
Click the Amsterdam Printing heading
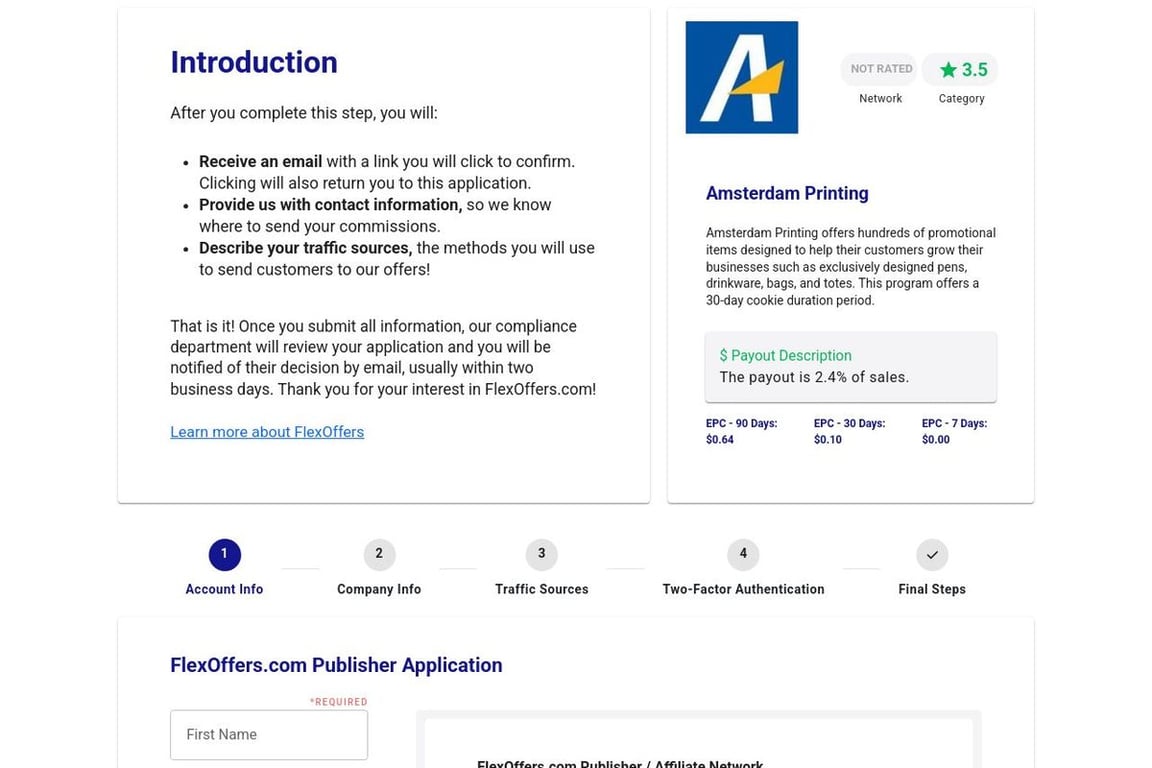(787, 193)
